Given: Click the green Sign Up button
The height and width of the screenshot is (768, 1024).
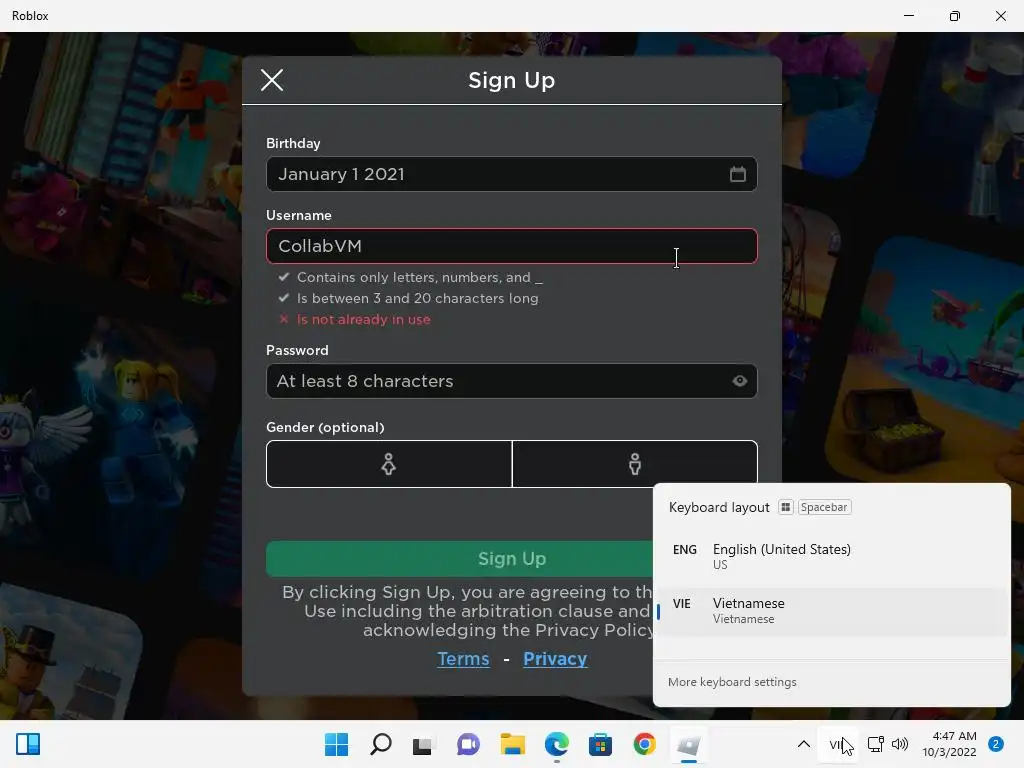Looking at the screenshot, I should 459,559.
